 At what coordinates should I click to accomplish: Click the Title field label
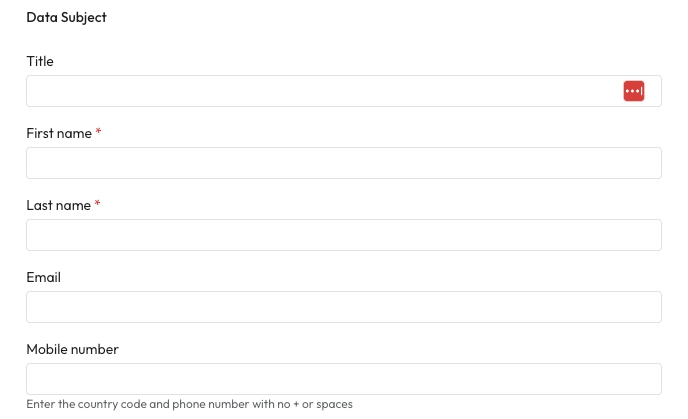[x=40, y=61]
